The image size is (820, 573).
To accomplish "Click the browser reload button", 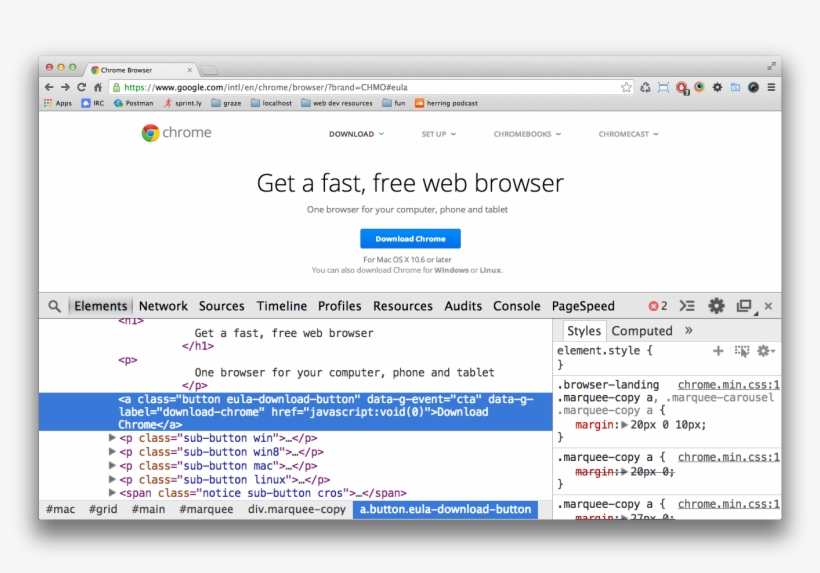I will 82,87.
